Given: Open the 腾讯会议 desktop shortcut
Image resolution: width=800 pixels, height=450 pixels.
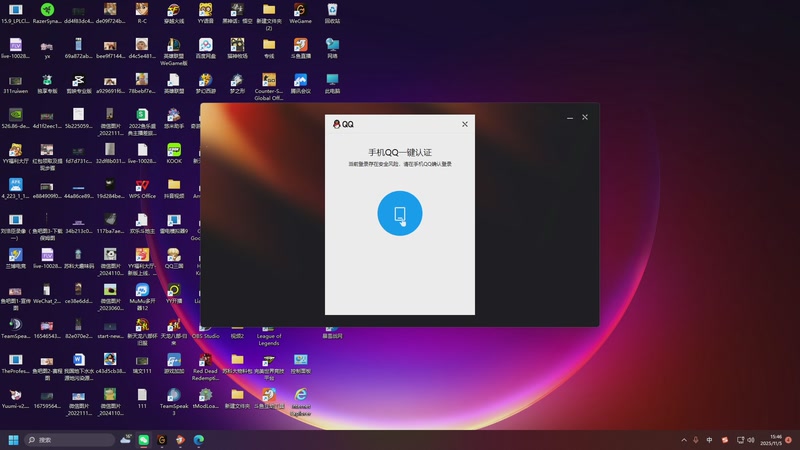Looking at the screenshot, I should pyautogui.click(x=301, y=83).
